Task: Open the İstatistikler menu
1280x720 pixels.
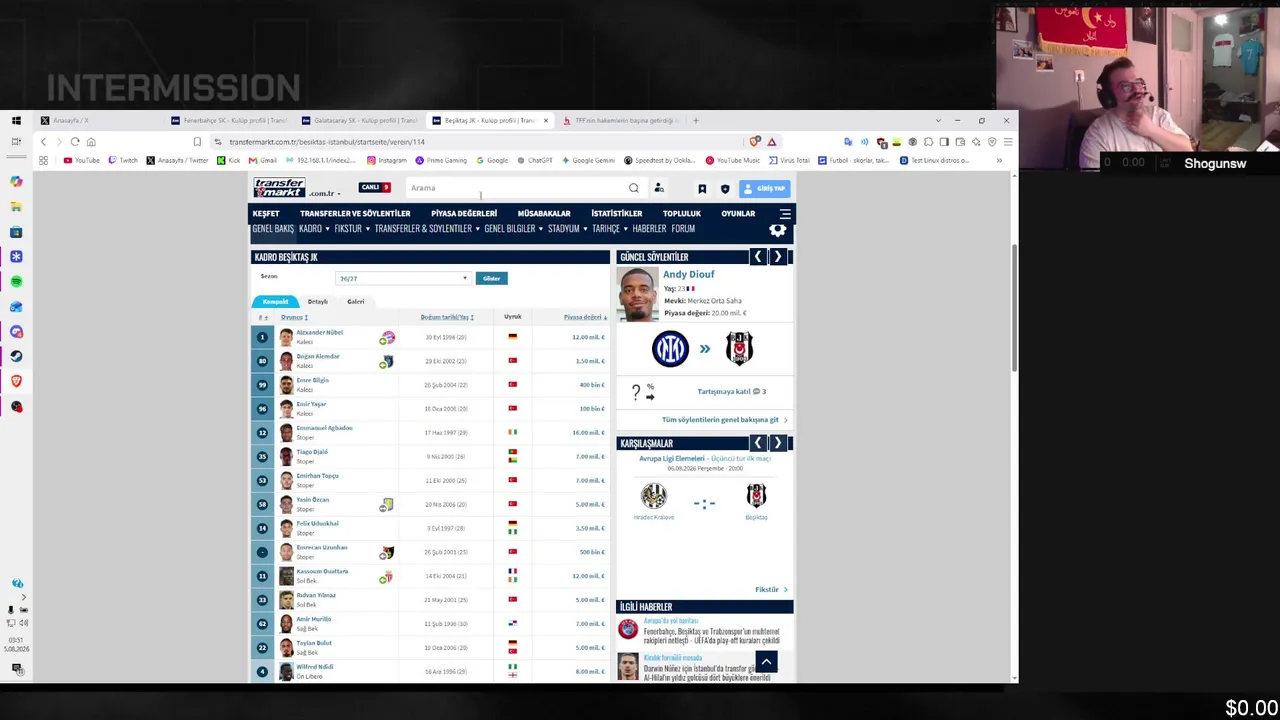Action: point(616,213)
